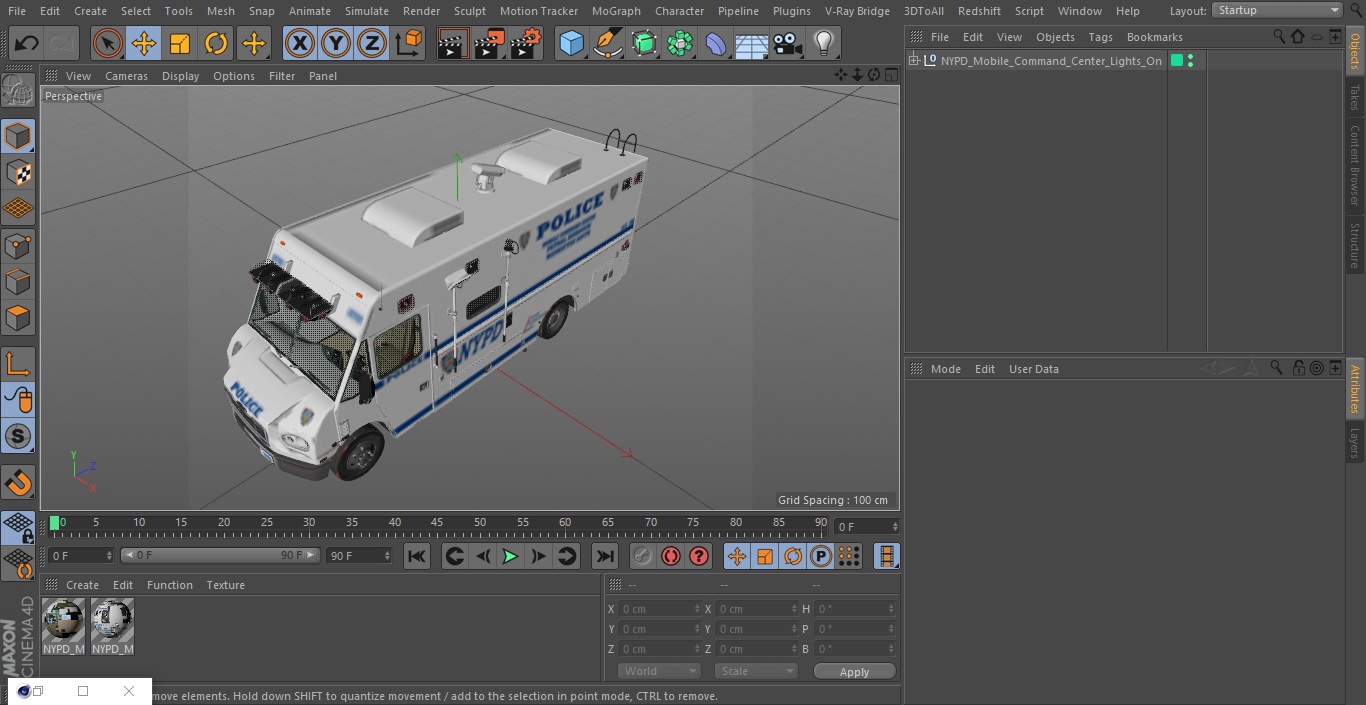
Task: Toggle X axis lock
Action: pos(300,43)
